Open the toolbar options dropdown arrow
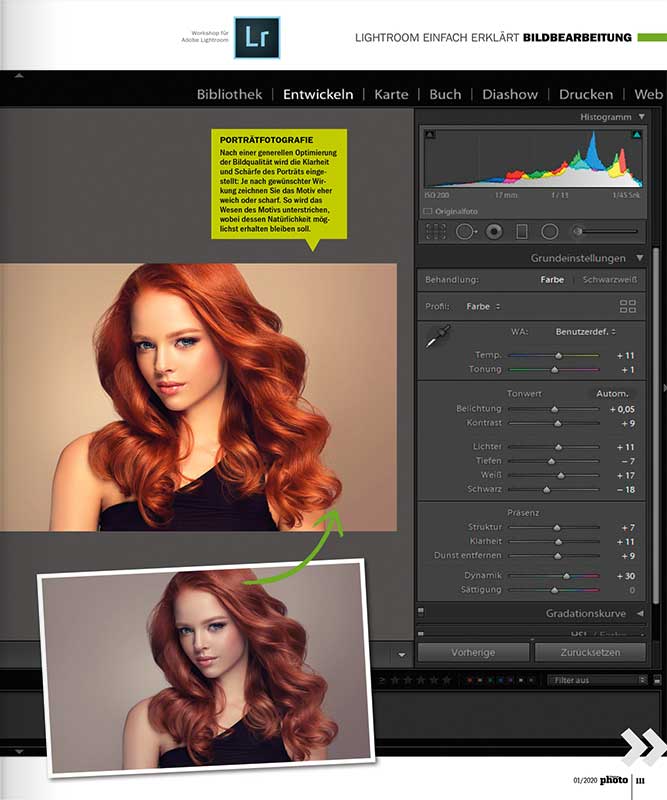The height and width of the screenshot is (800, 667). pyautogui.click(x=402, y=655)
